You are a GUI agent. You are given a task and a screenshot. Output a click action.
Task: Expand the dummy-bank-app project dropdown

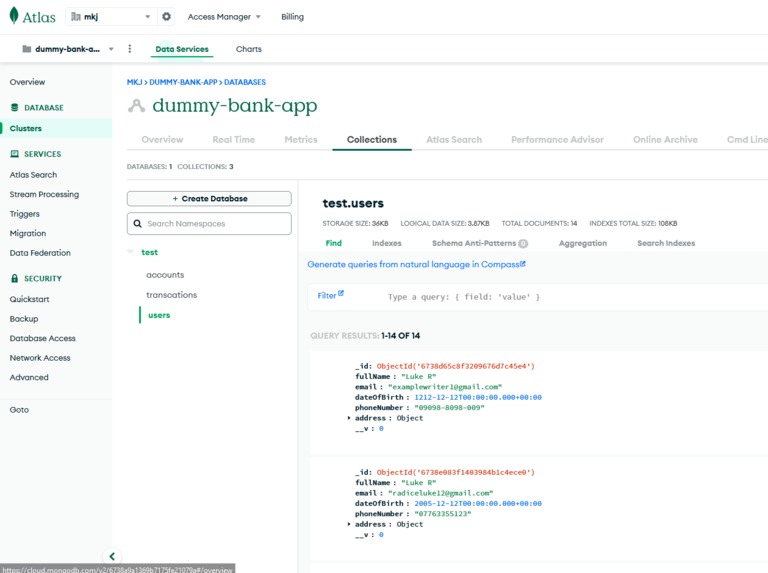pyautogui.click(x=68, y=49)
